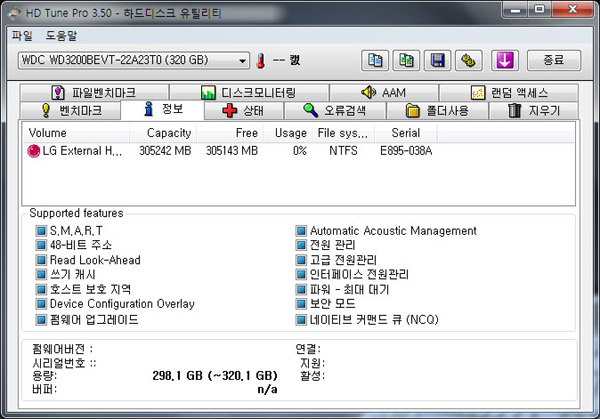Maximize the HD Tune Pro window
Screen dimensions: 600x419
tap(540, 10)
